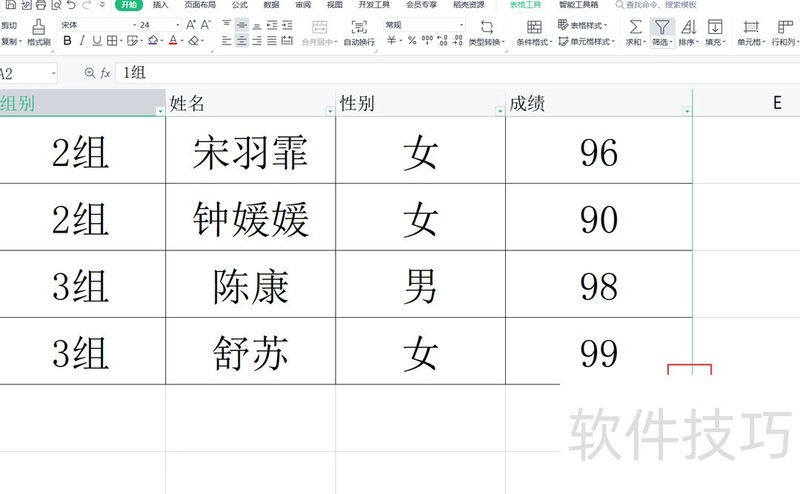Screen dimensions: 800x494
Task: Click the 复制 (copy) button
Action: pos(11,41)
